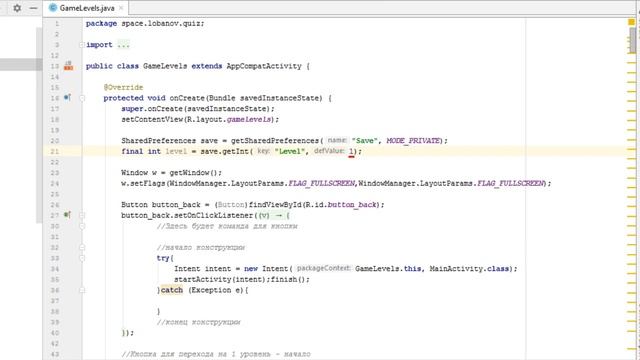Click line number 21 in the gutter
640x360 pixels.
pos(55,151)
